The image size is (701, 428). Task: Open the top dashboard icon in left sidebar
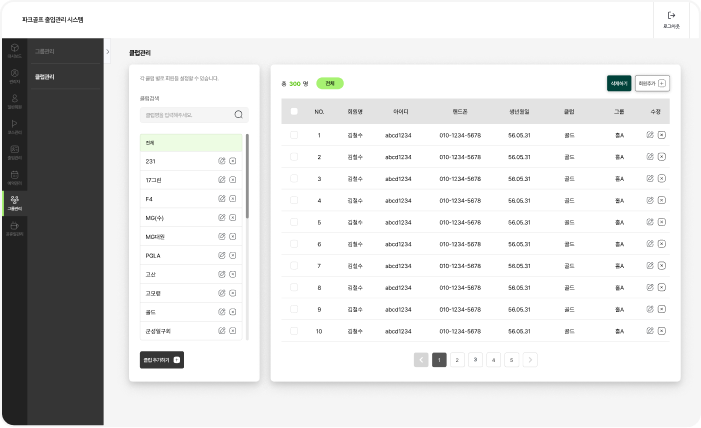point(14,49)
